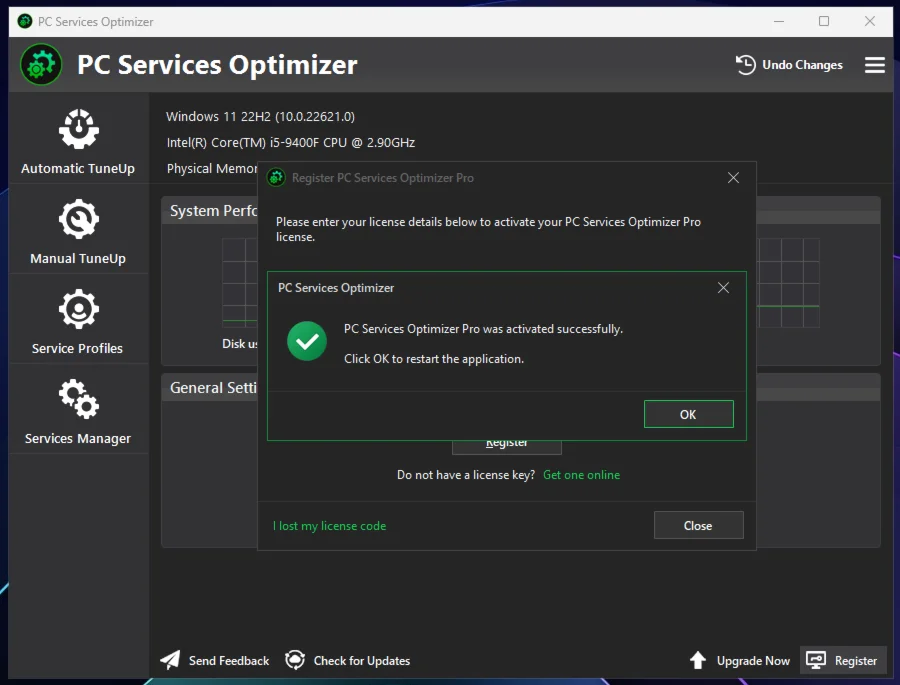
Task: Click the Upgrade Now label
Action: [753, 660]
